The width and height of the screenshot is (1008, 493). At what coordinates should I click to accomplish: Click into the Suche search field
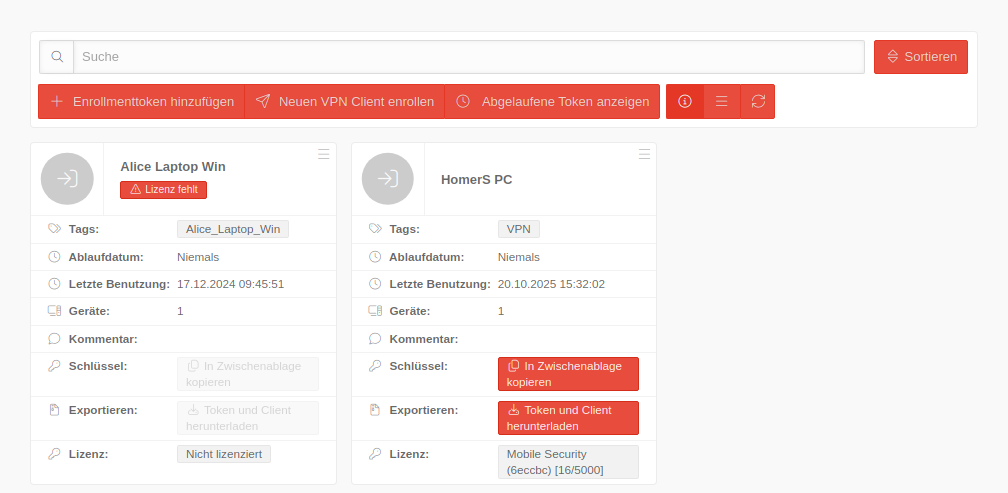click(468, 57)
